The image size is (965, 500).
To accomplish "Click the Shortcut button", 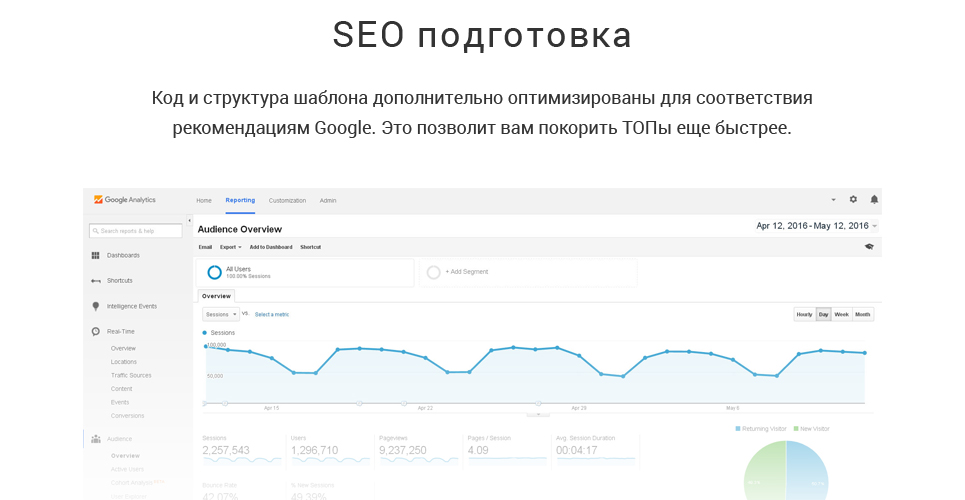I will [x=311, y=247].
